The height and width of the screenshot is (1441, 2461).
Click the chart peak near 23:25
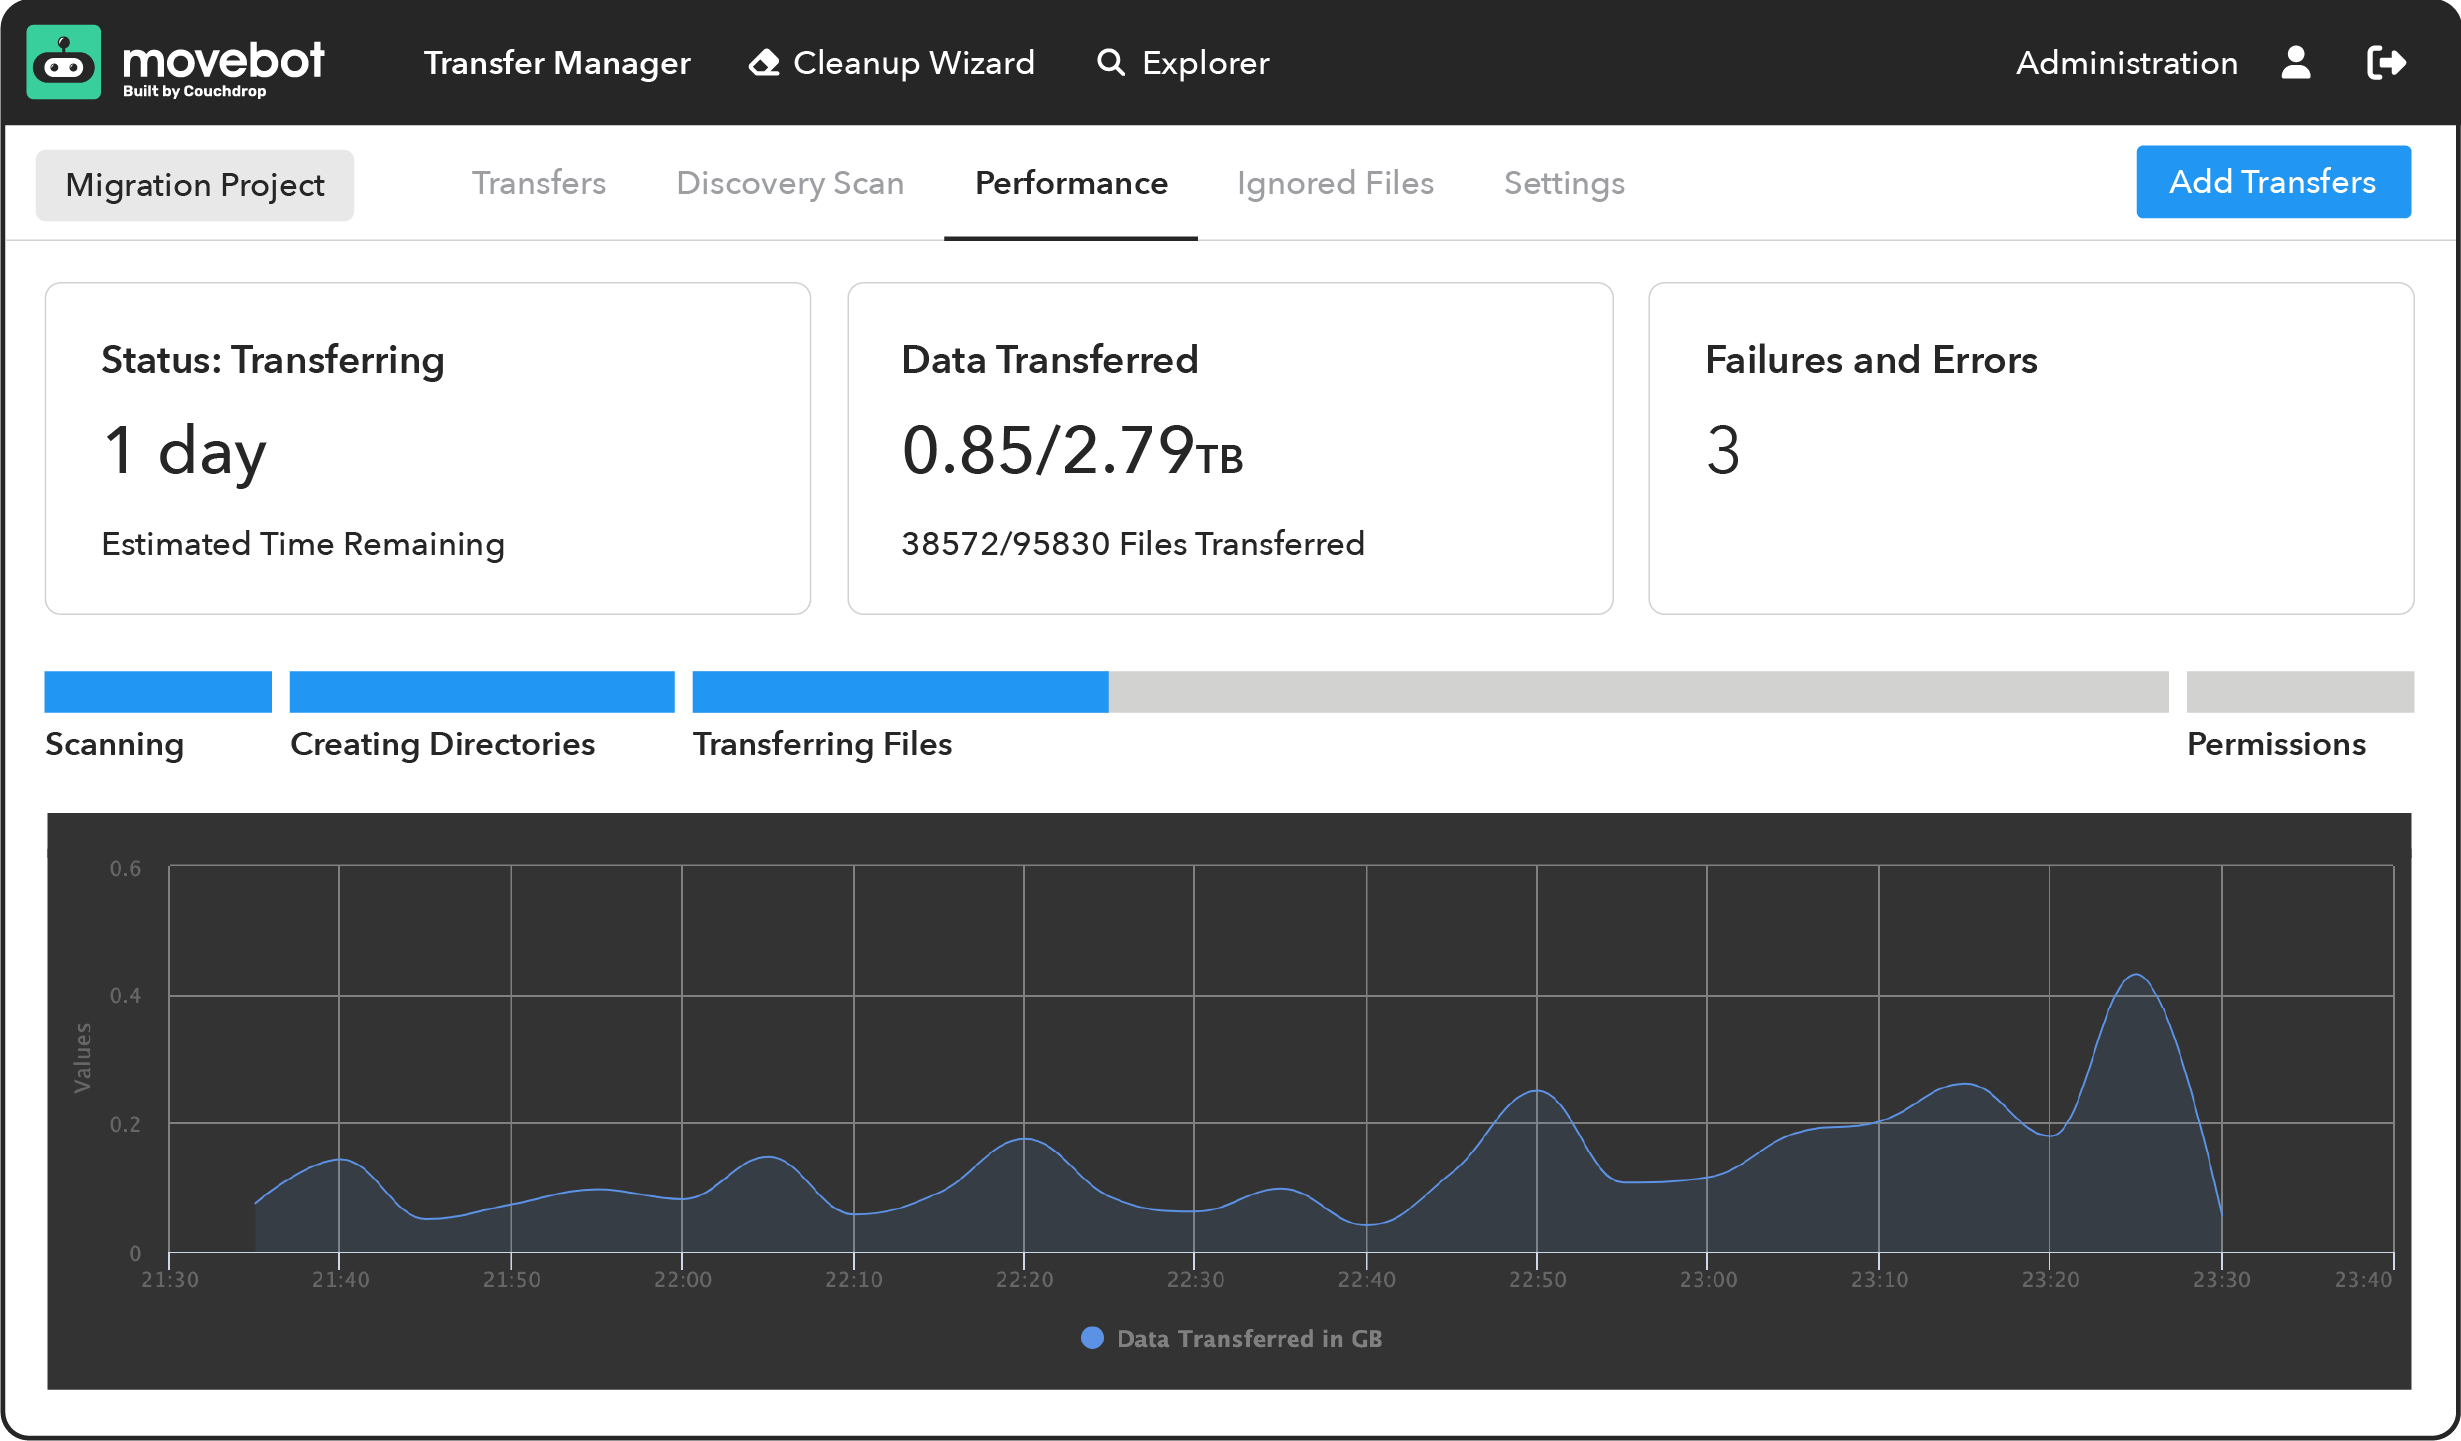[x=2136, y=975]
